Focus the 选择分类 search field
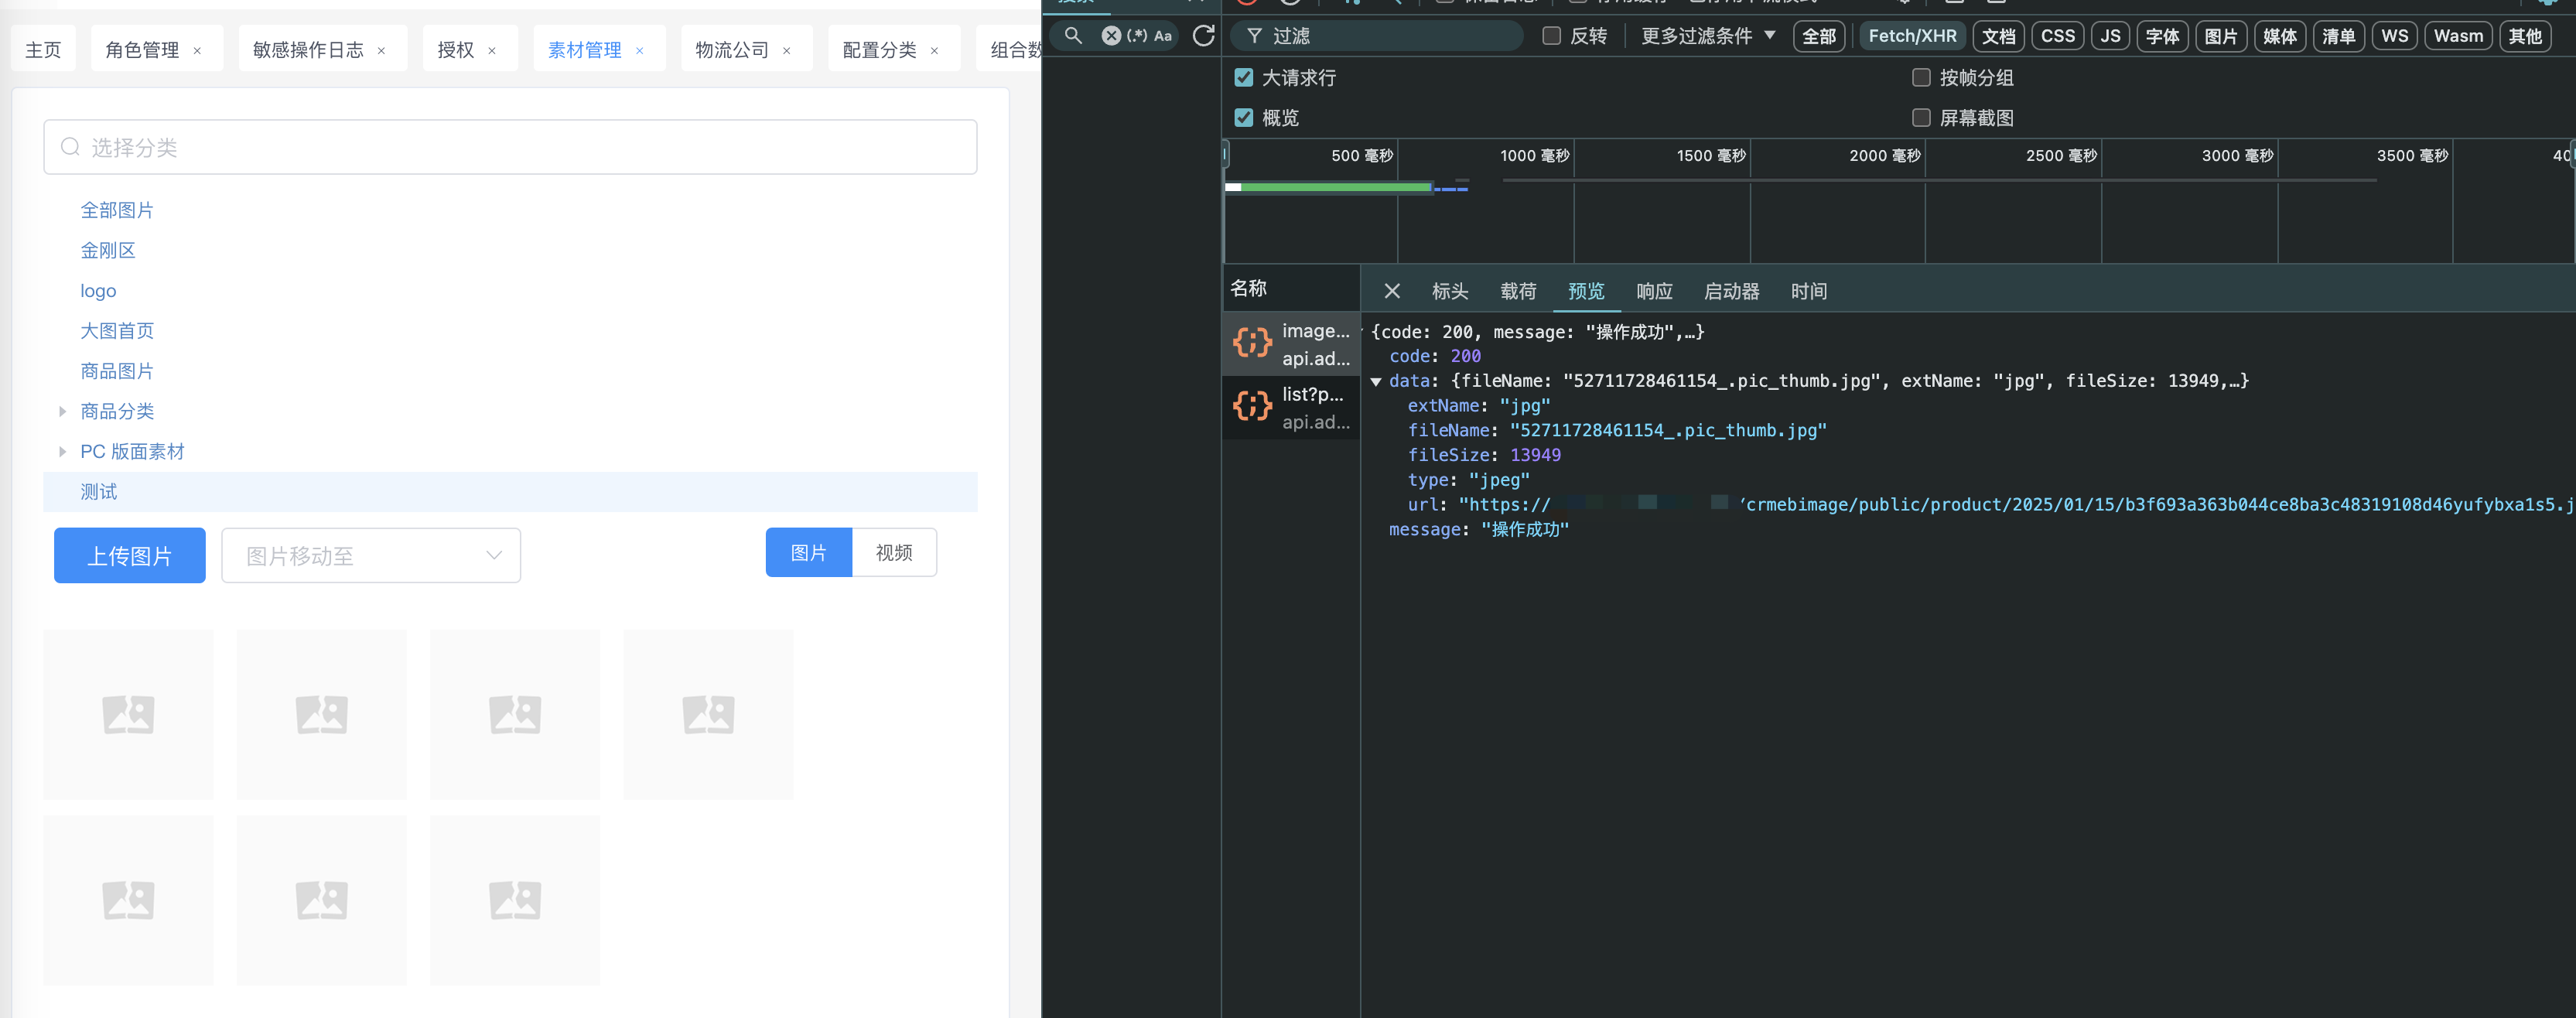Screen dimensions: 2576x1018 click(x=510, y=147)
